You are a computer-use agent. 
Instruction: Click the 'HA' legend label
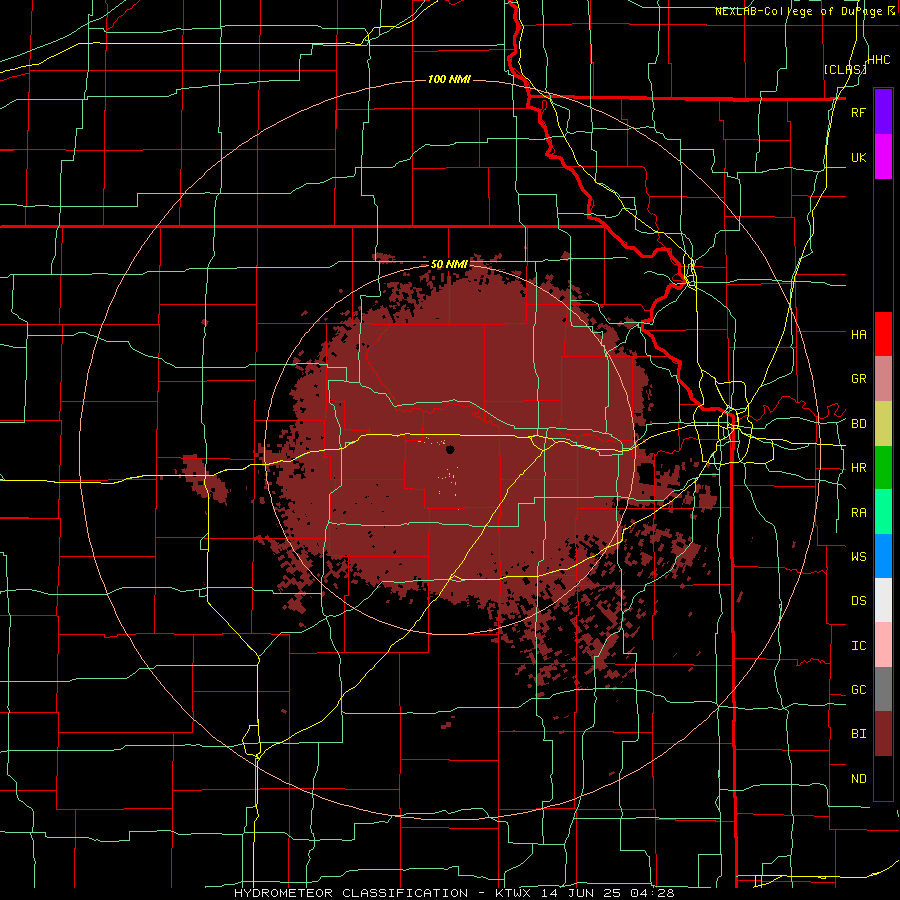858,335
